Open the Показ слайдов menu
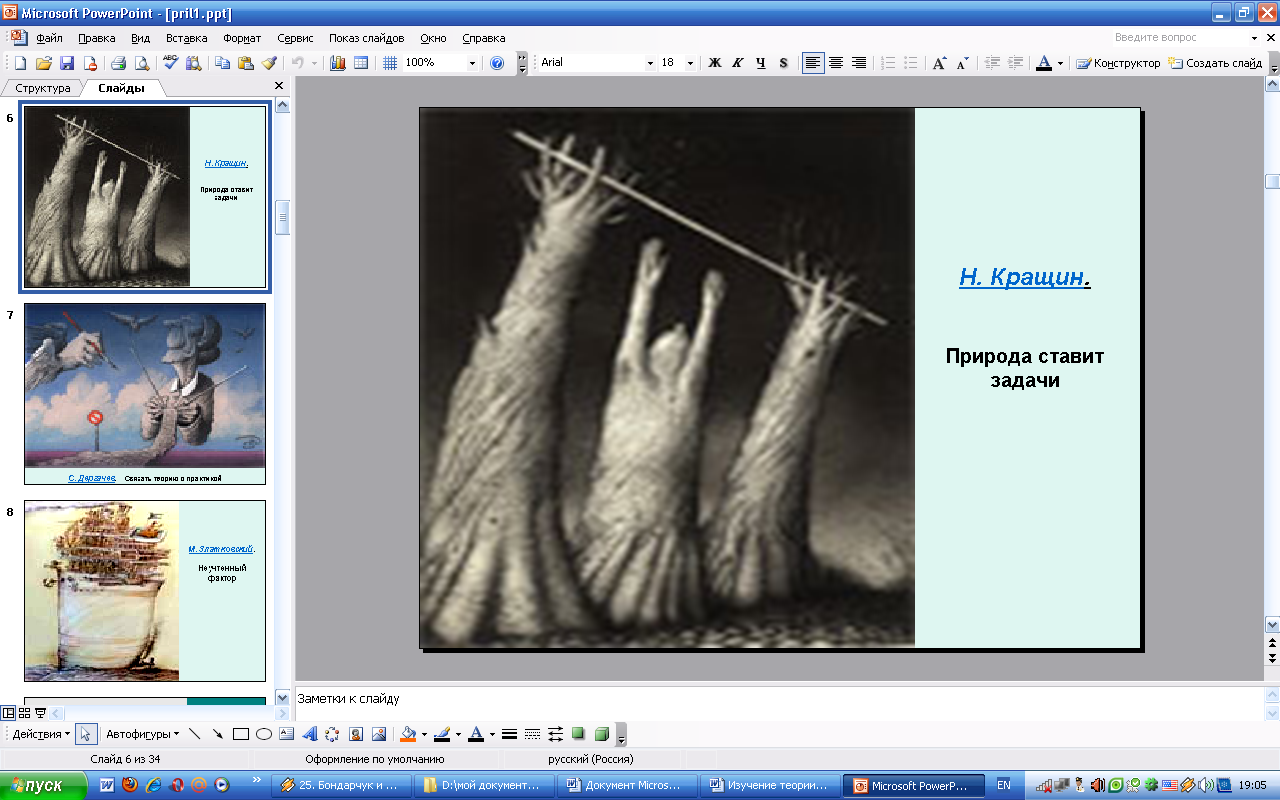1280x800 pixels. (367, 38)
